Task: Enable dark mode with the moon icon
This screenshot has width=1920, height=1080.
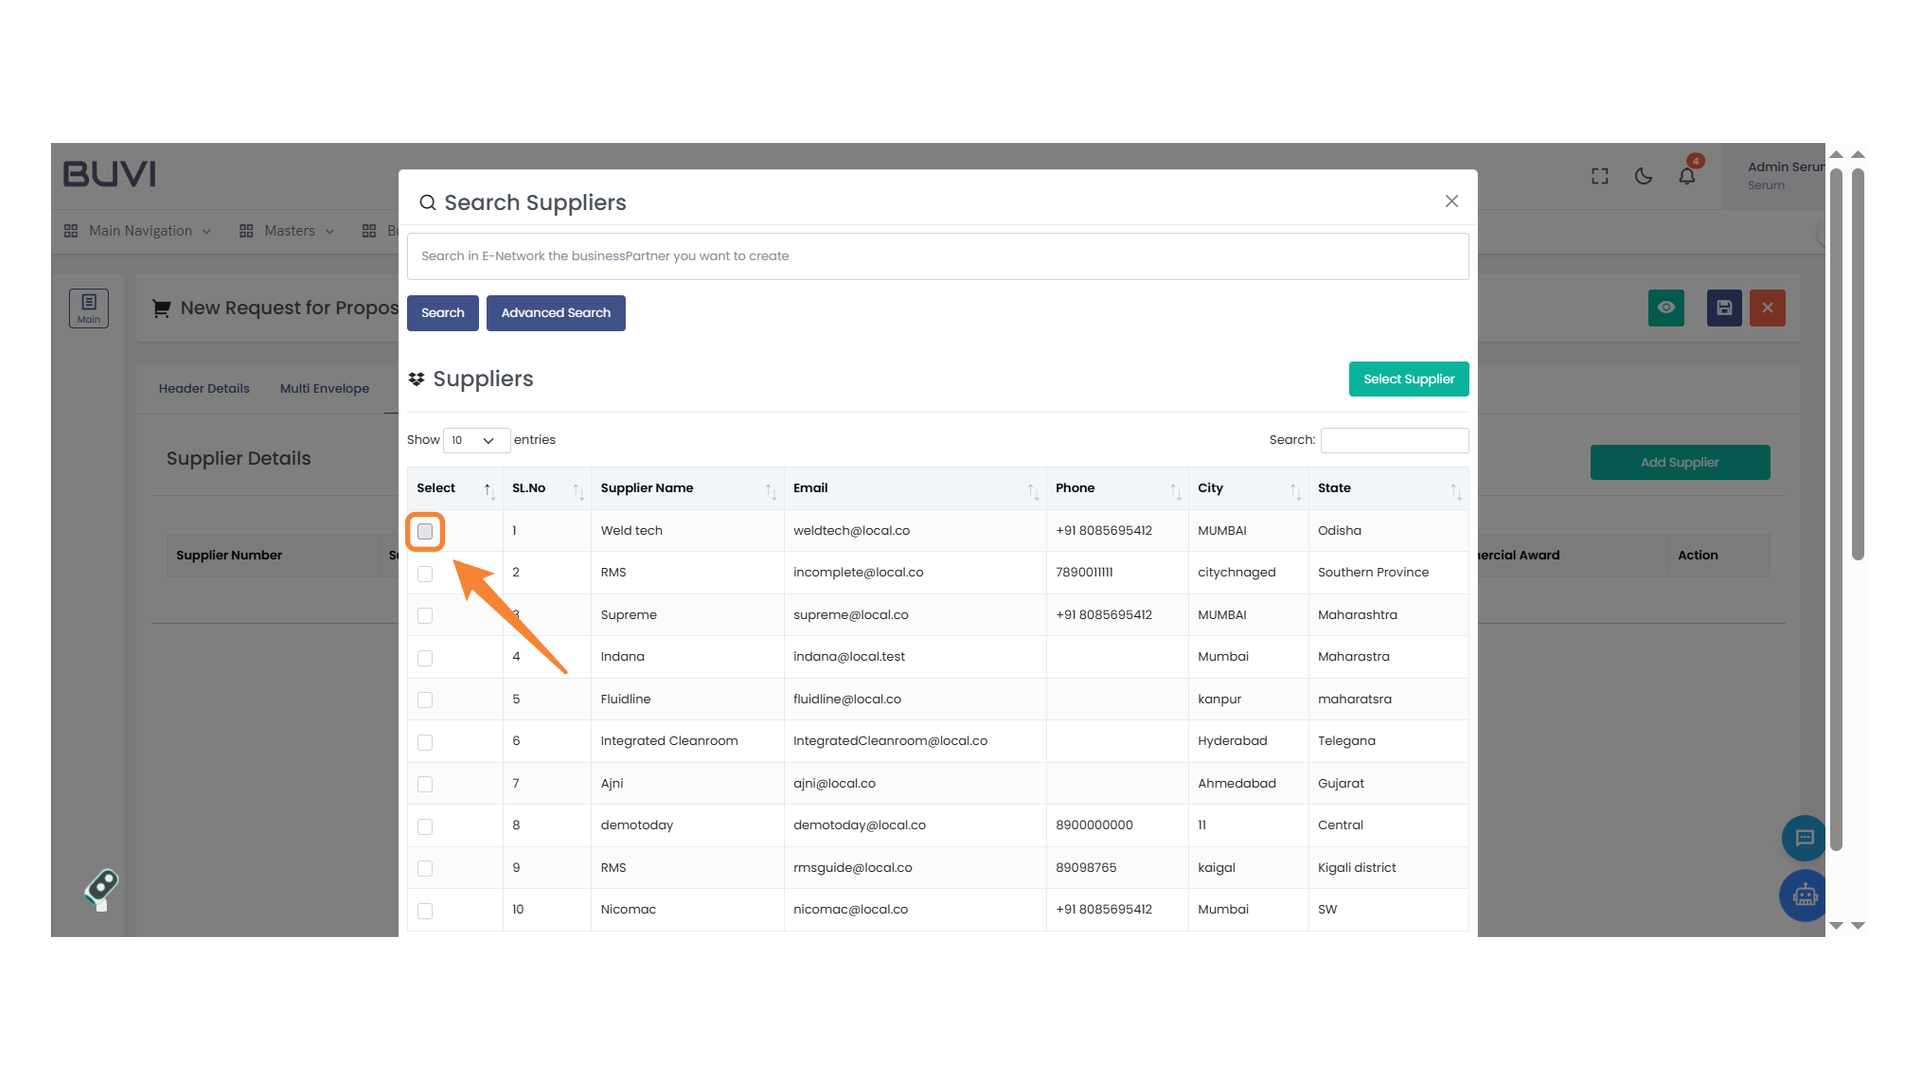Action: coord(1643,176)
